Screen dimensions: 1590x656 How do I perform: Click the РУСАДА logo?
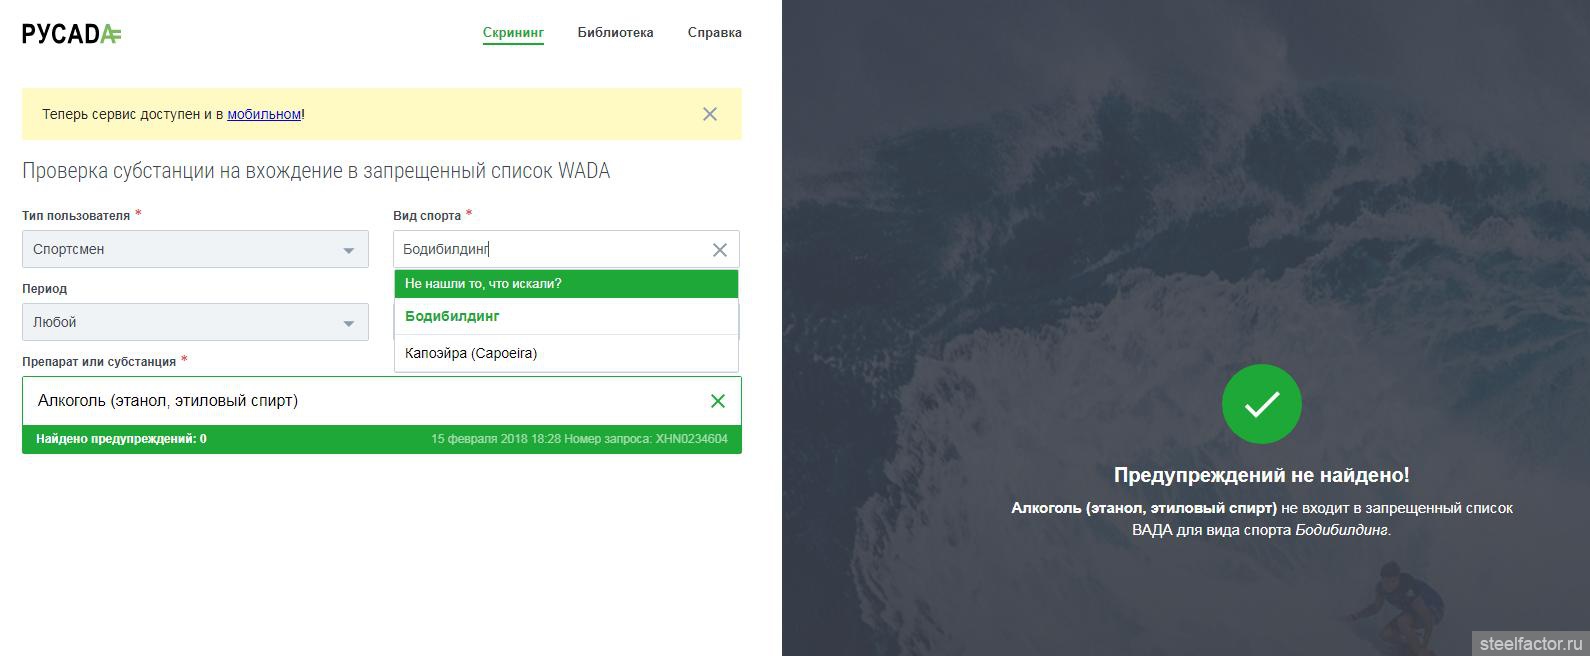(x=72, y=34)
